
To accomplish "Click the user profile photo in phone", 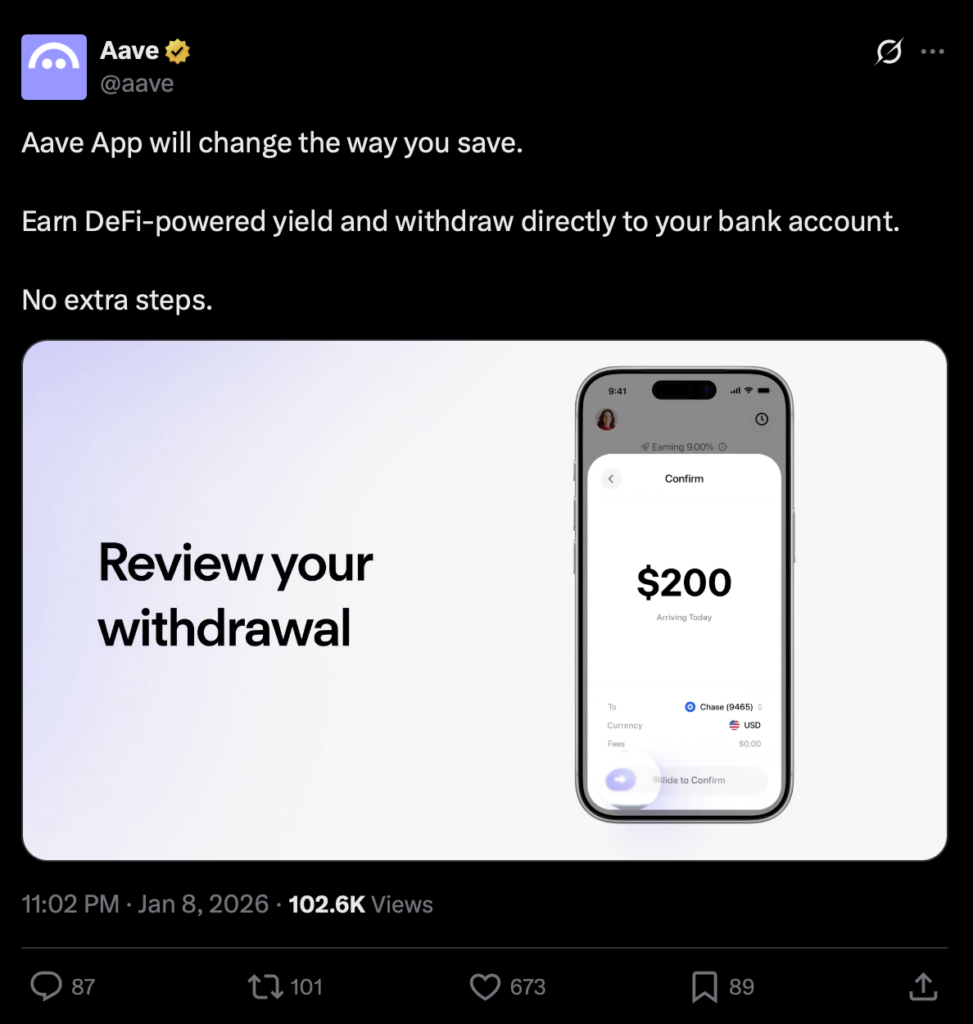I will (x=607, y=419).
